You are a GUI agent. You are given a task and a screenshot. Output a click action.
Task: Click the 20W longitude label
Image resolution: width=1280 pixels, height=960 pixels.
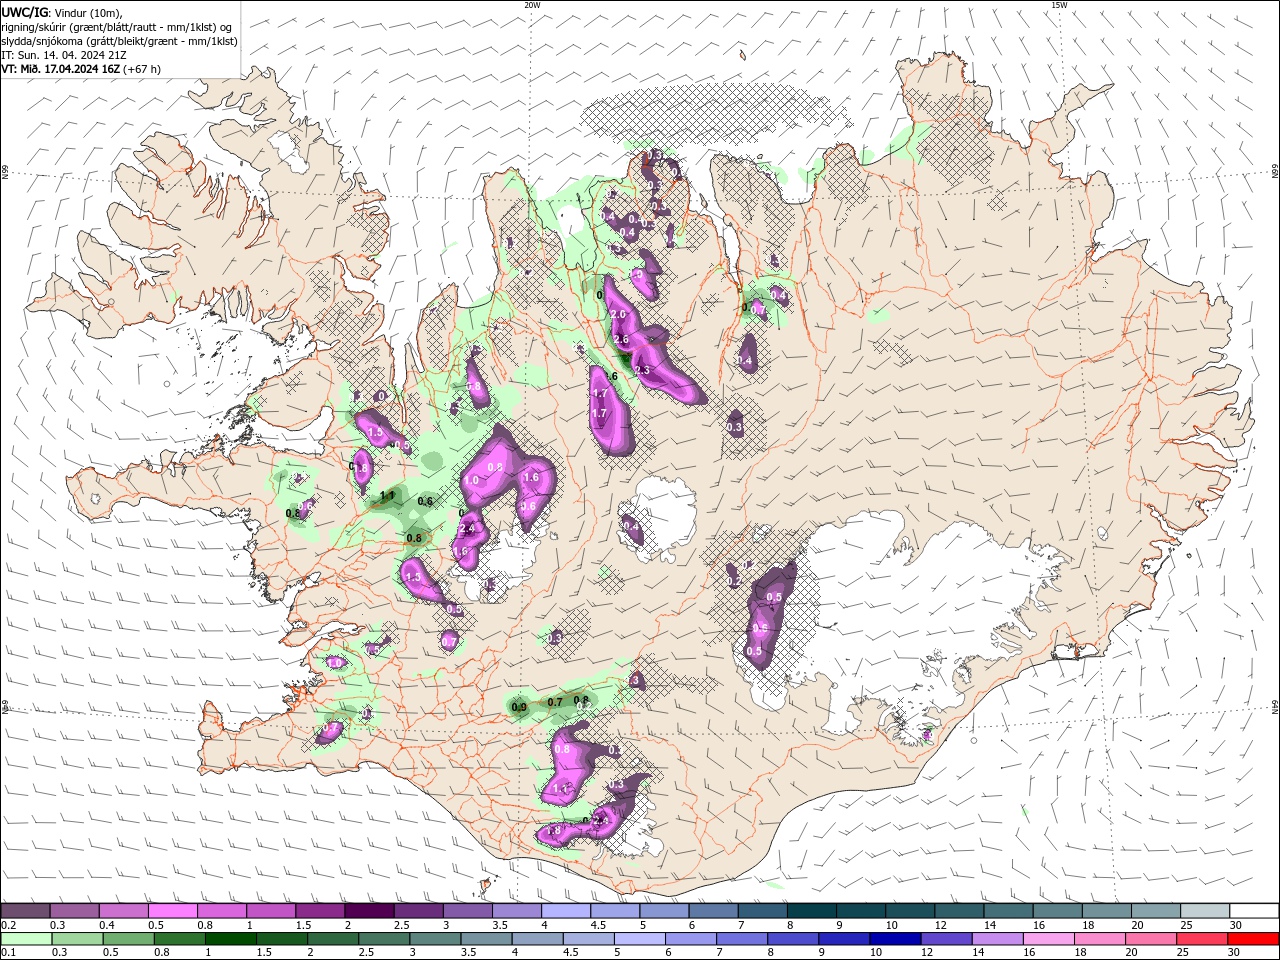(532, 5)
